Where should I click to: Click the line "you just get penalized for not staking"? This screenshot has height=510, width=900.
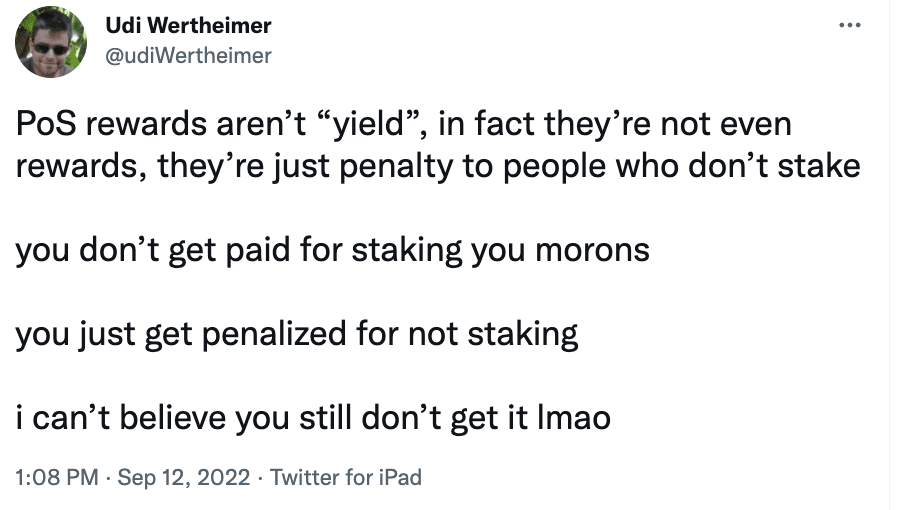coord(297,334)
